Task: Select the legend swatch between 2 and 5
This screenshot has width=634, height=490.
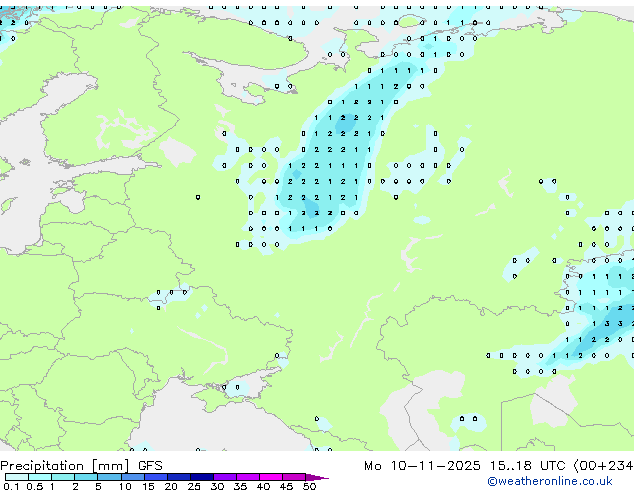Action: (x=86, y=477)
